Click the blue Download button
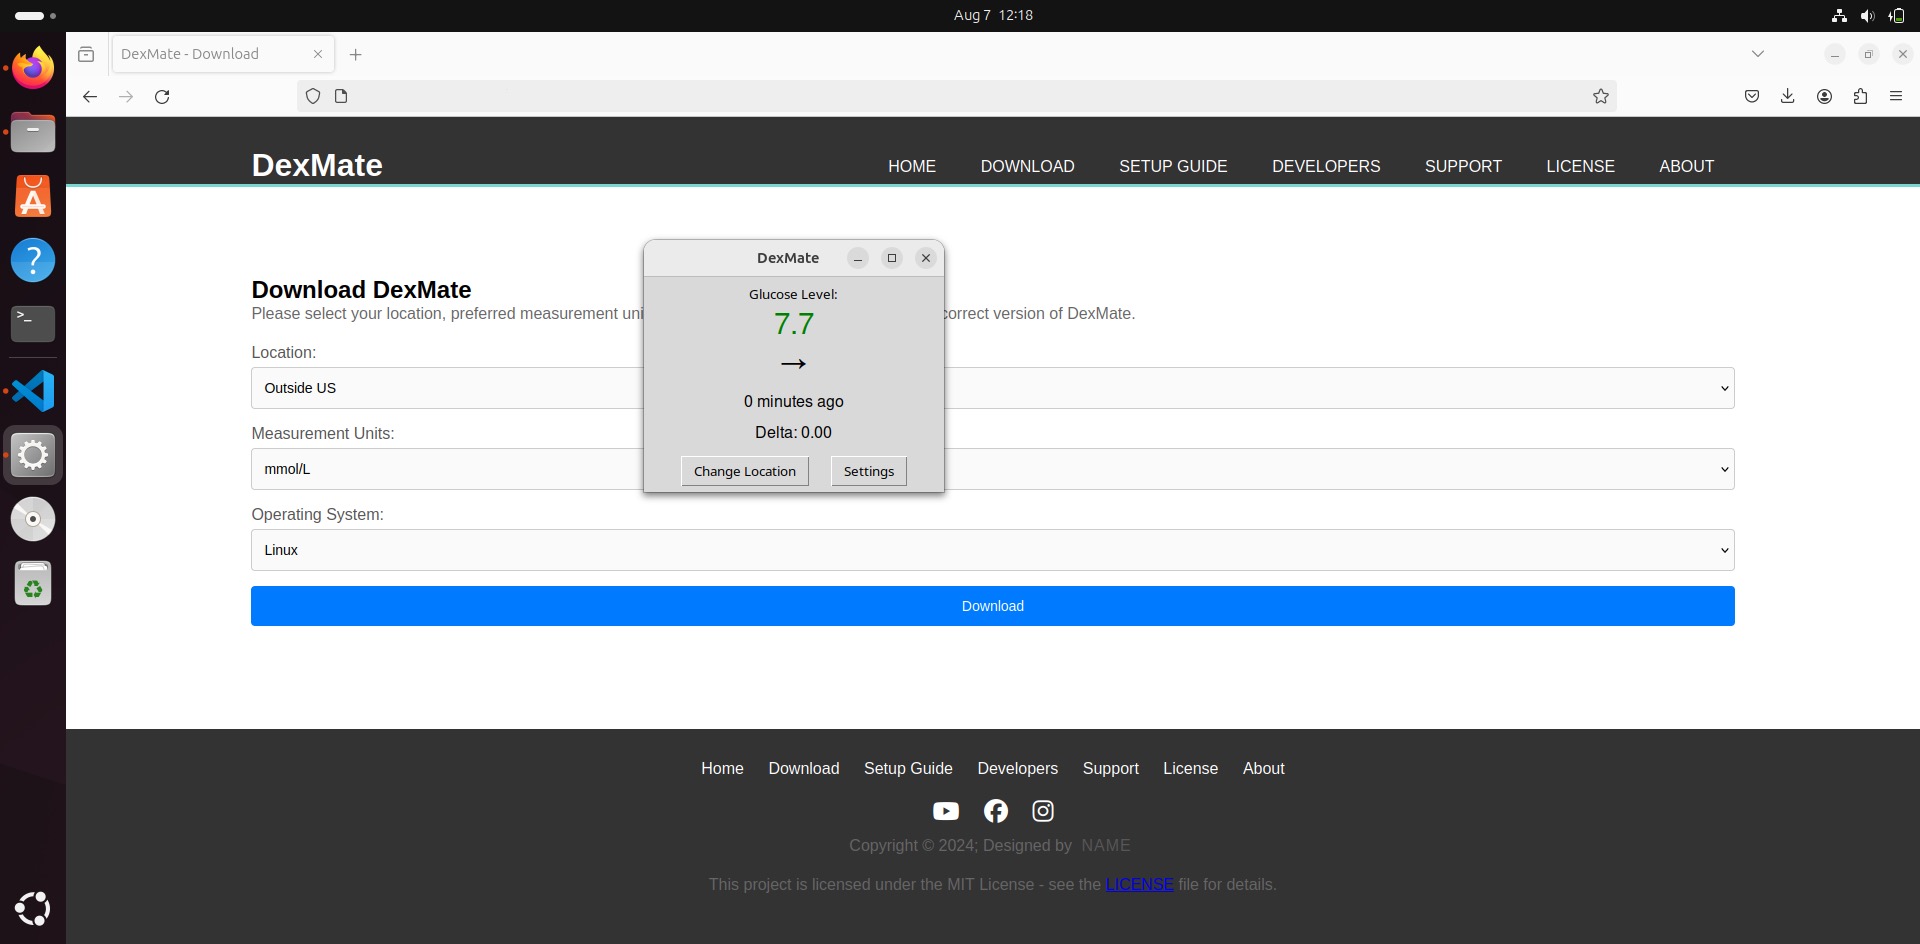The image size is (1920, 944). point(993,606)
